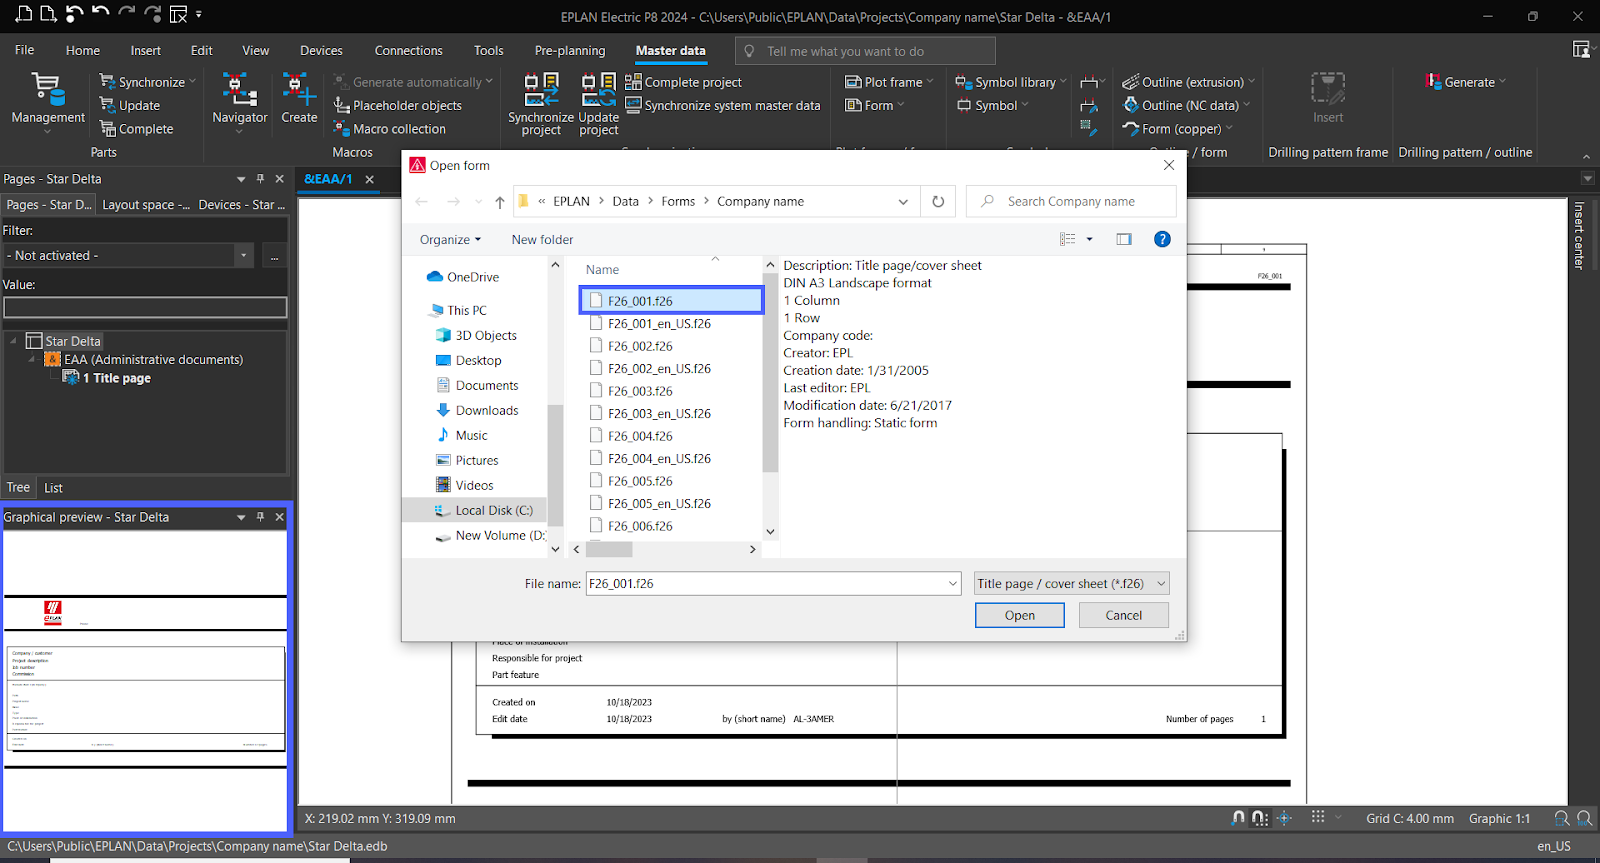The image size is (1600, 863).
Task: Open the Generate dropdown
Action: tap(1465, 82)
